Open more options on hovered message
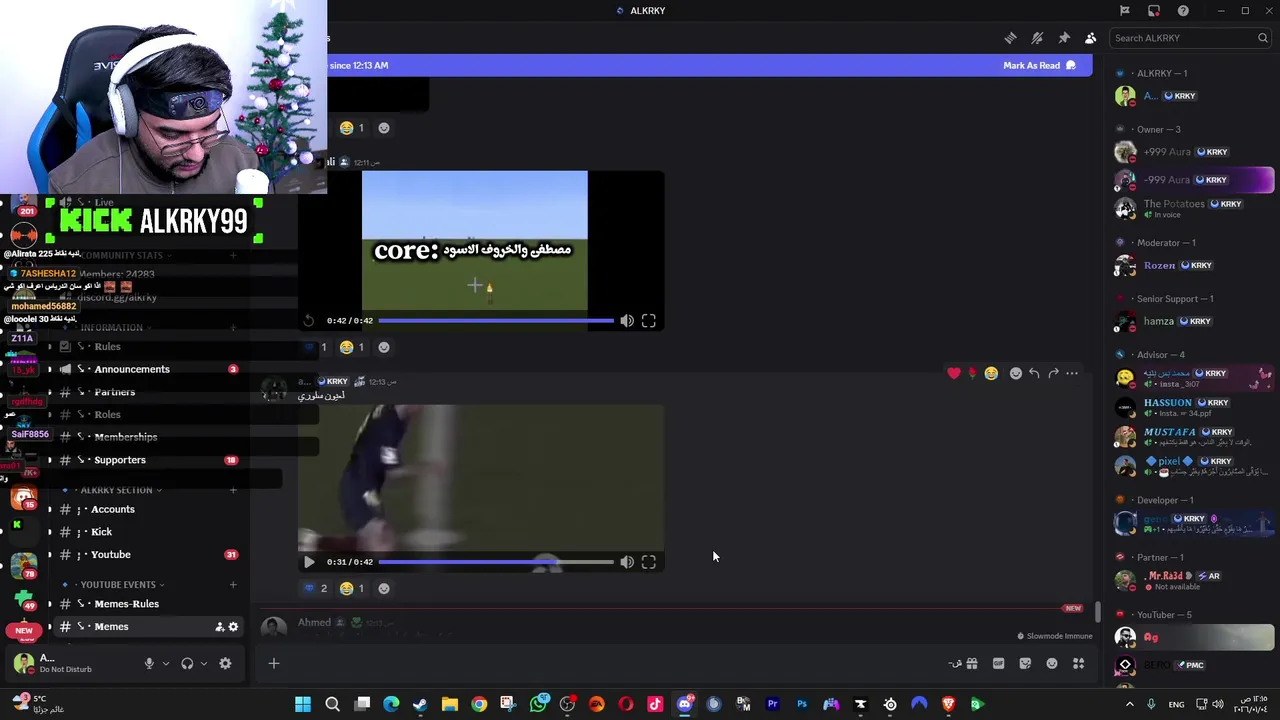Viewport: 1280px width, 720px height. [1072, 373]
